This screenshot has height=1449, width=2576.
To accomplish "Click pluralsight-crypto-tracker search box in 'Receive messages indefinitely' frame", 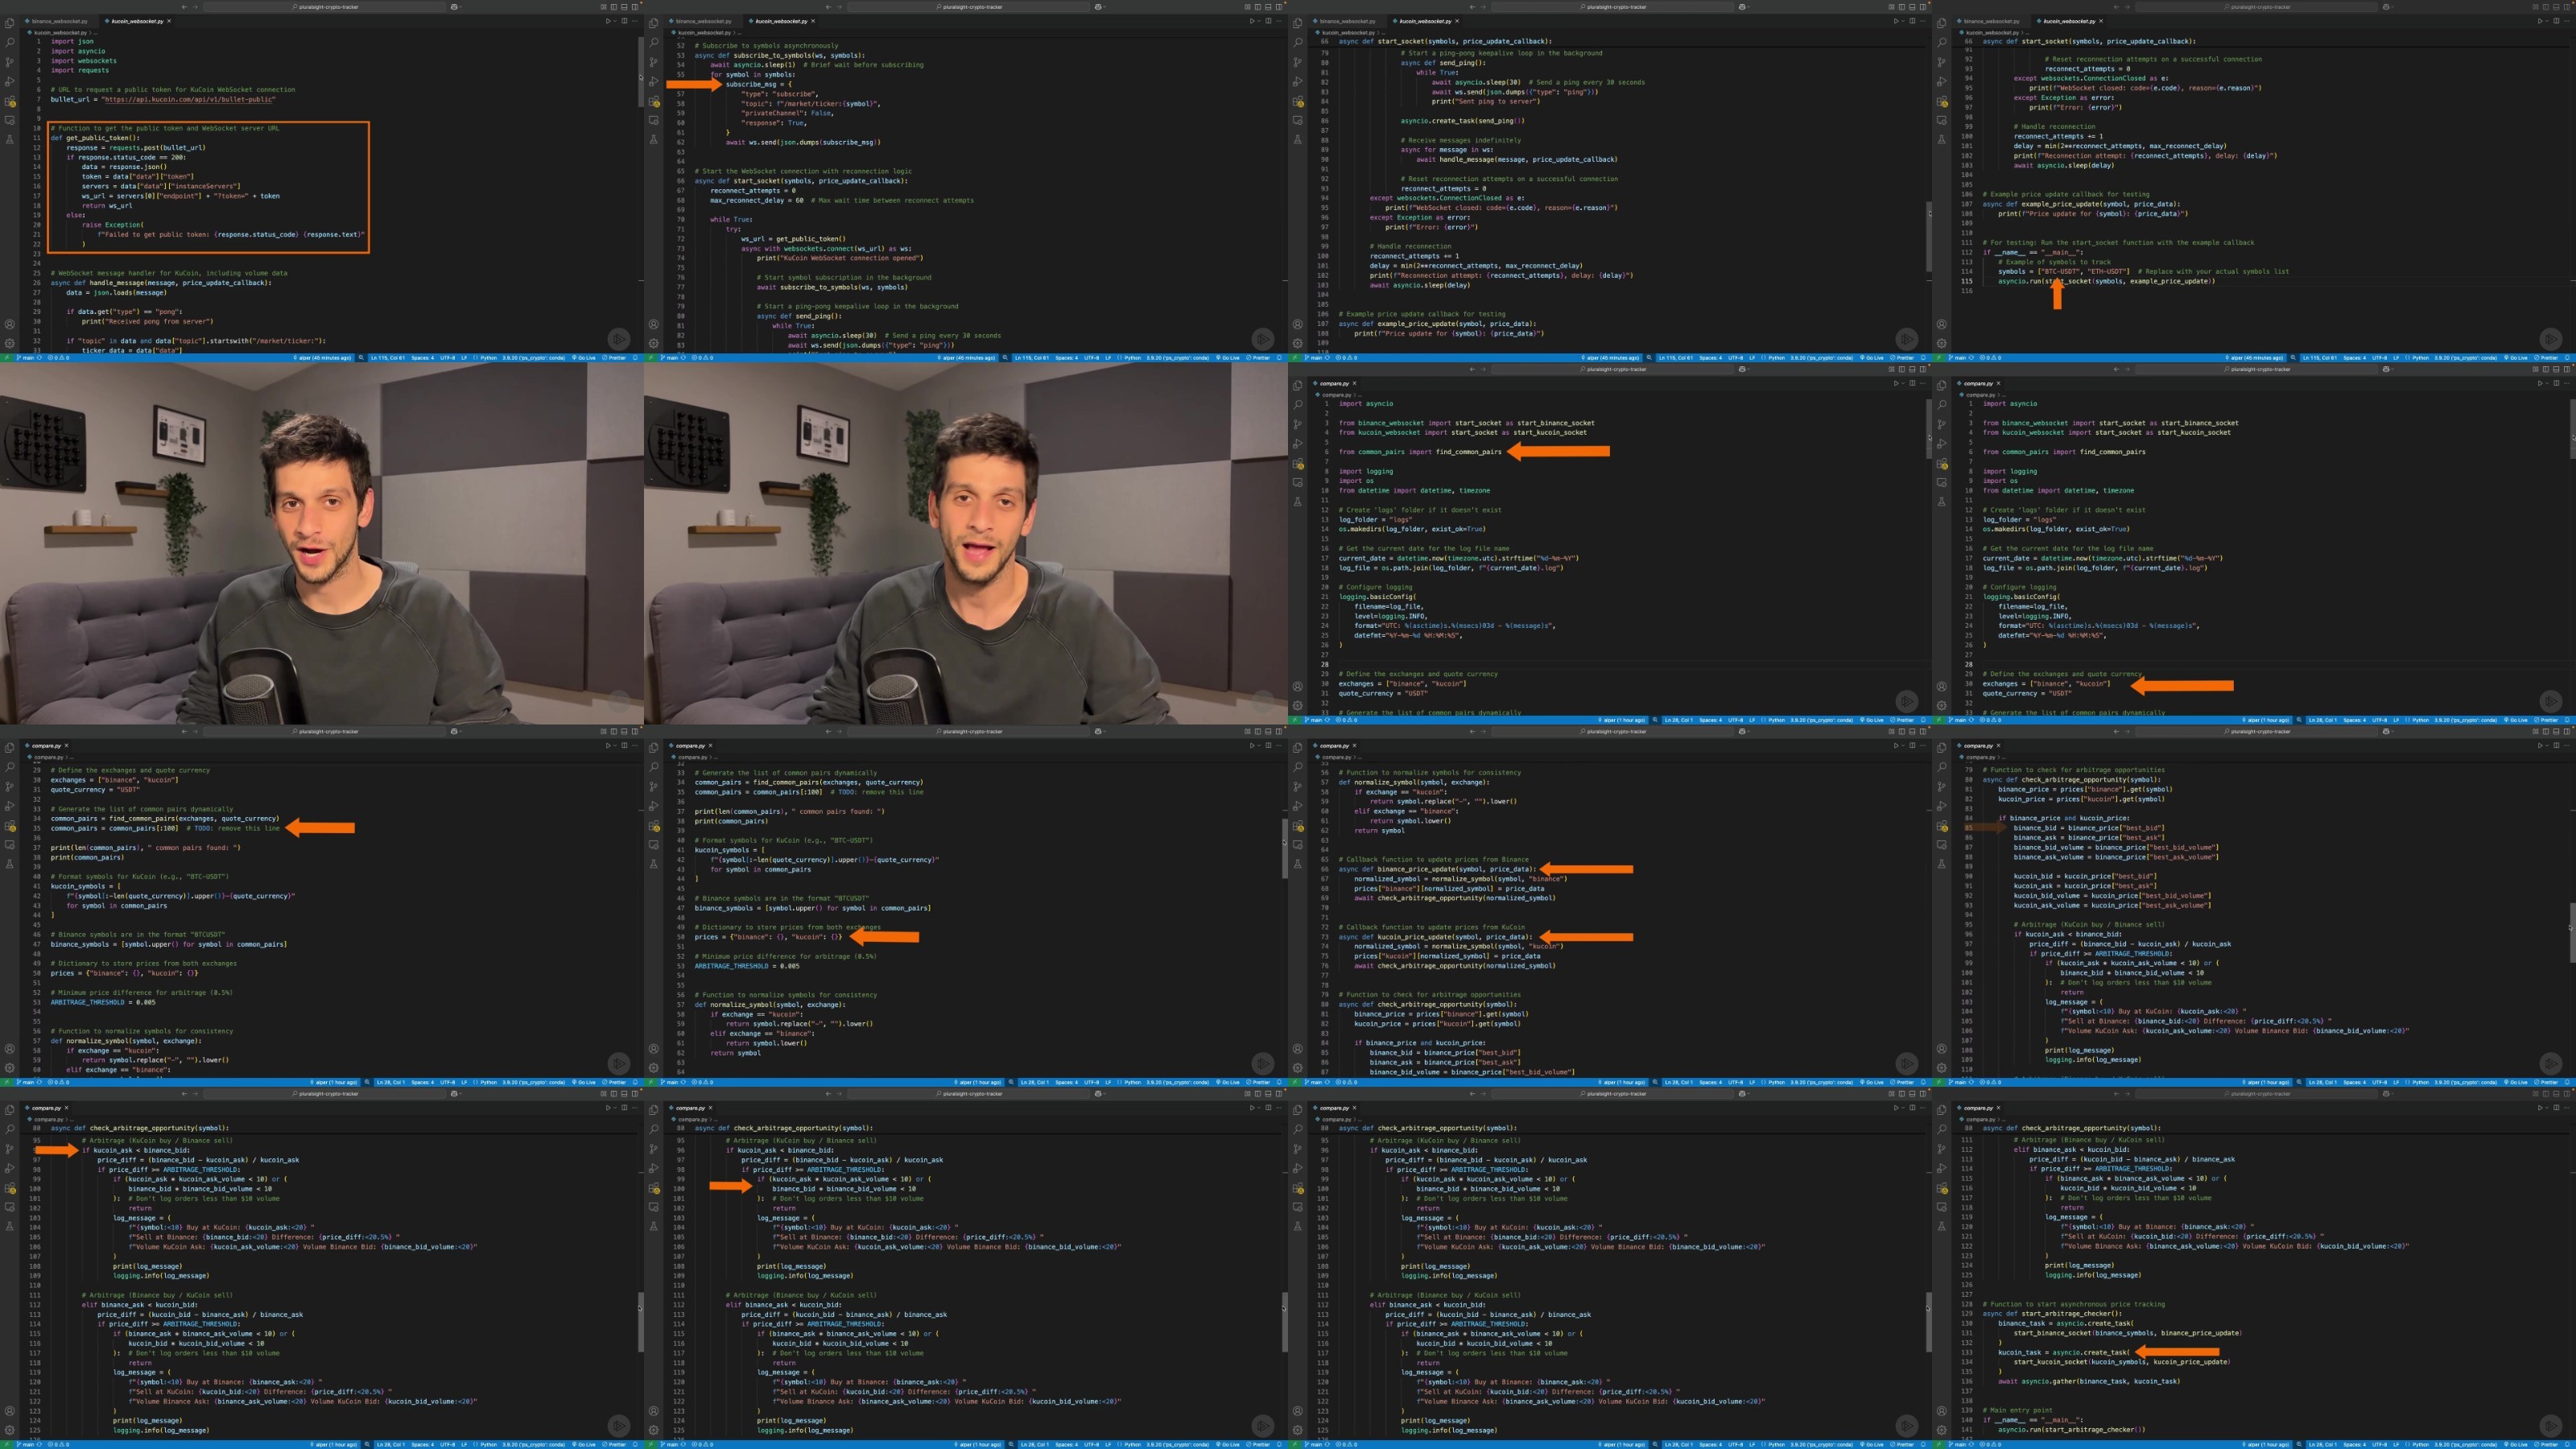I will point(1613,7).
